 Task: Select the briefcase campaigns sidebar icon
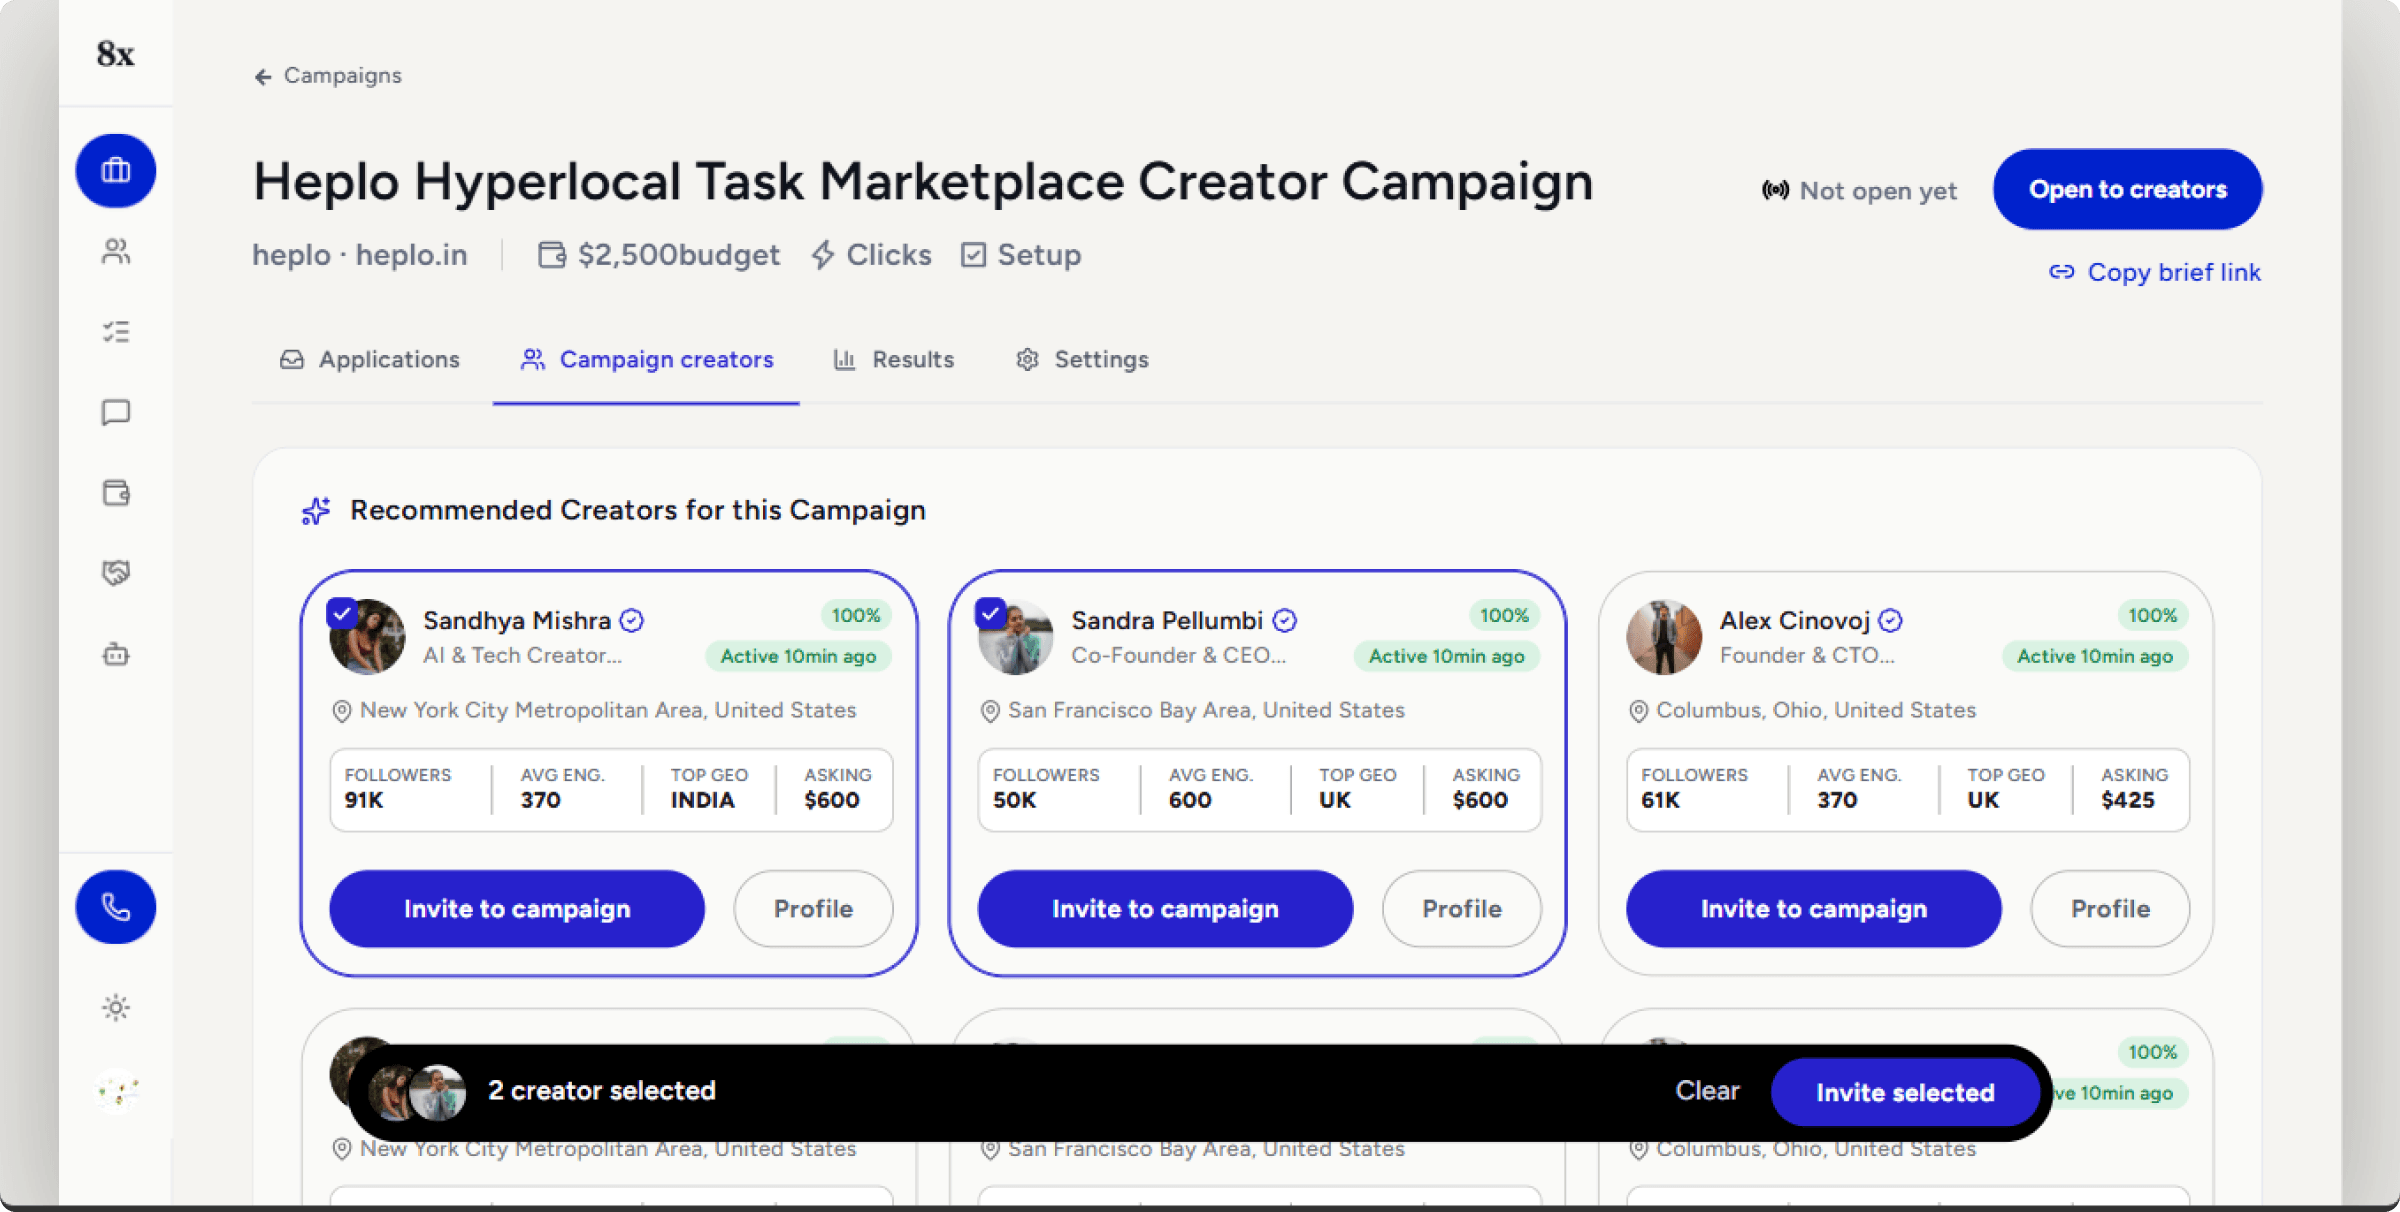pos(116,171)
